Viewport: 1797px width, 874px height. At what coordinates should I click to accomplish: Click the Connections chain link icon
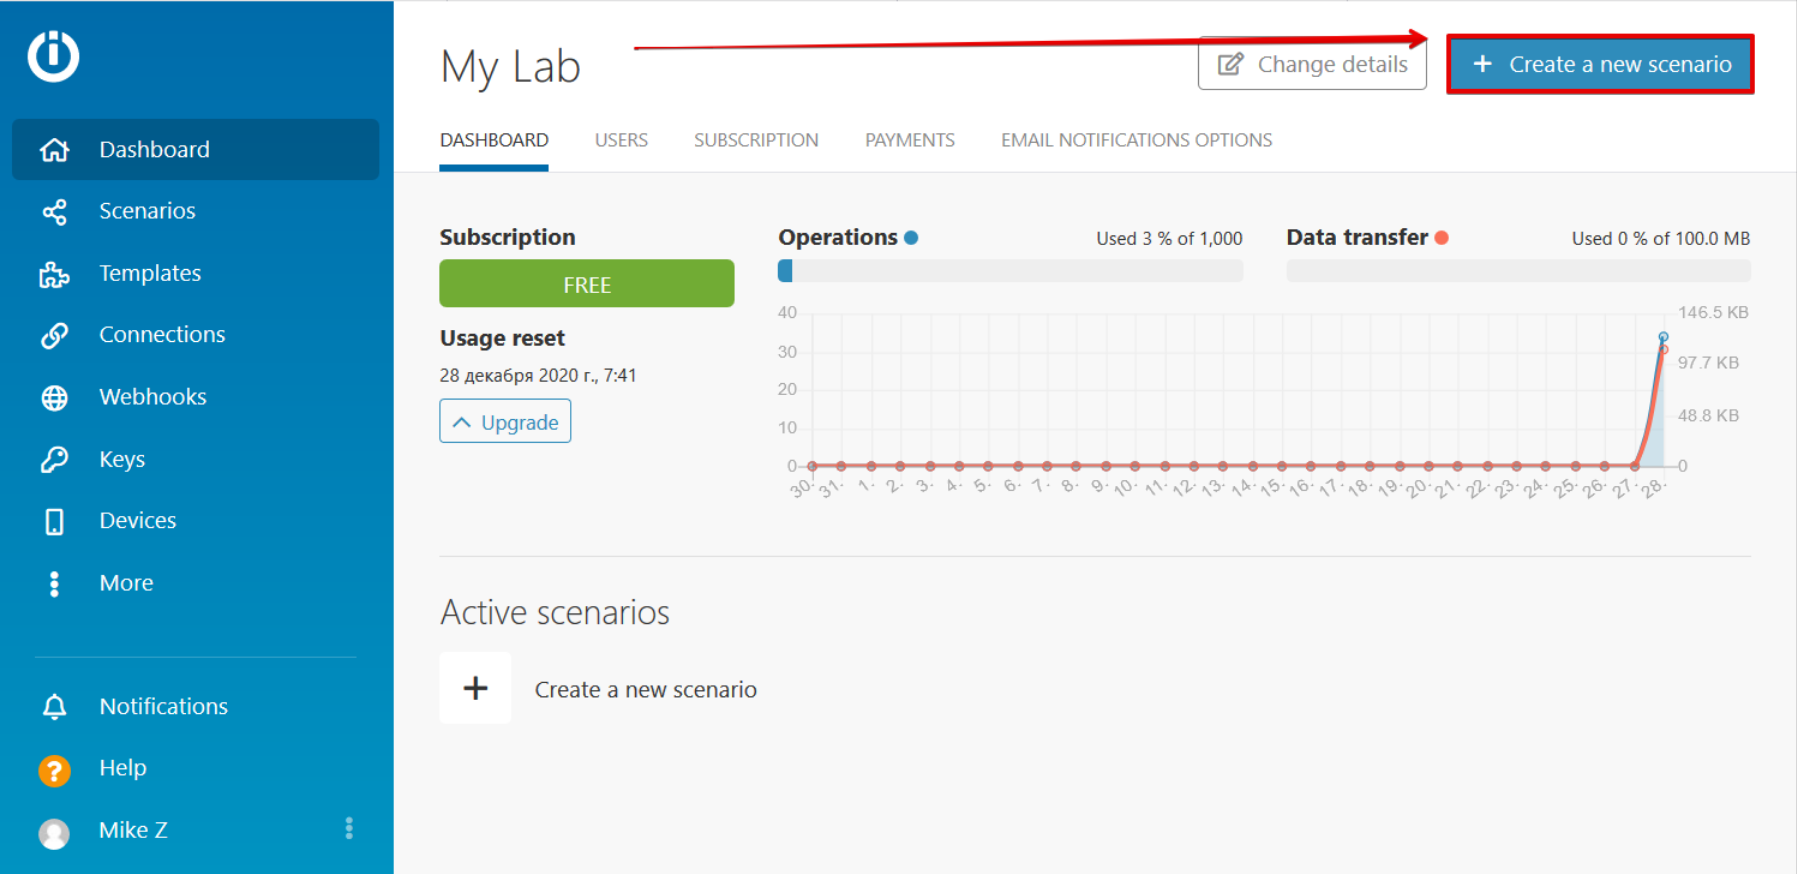tap(54, 336)
